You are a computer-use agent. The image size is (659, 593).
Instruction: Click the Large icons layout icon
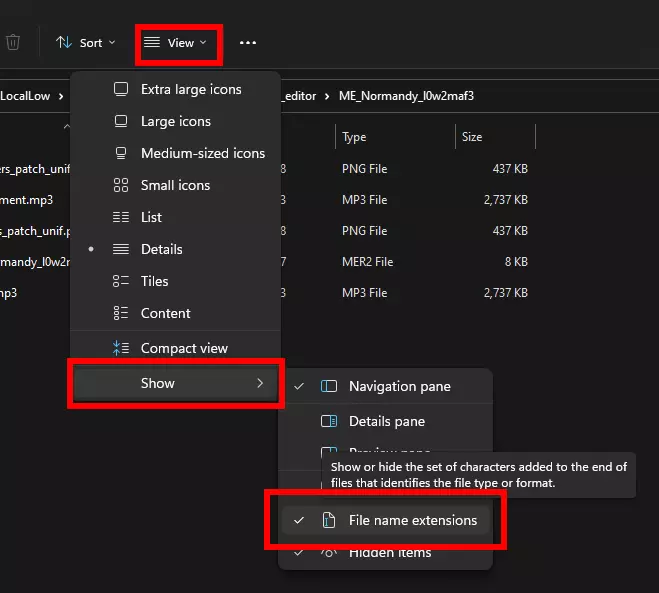pos(121,121)
